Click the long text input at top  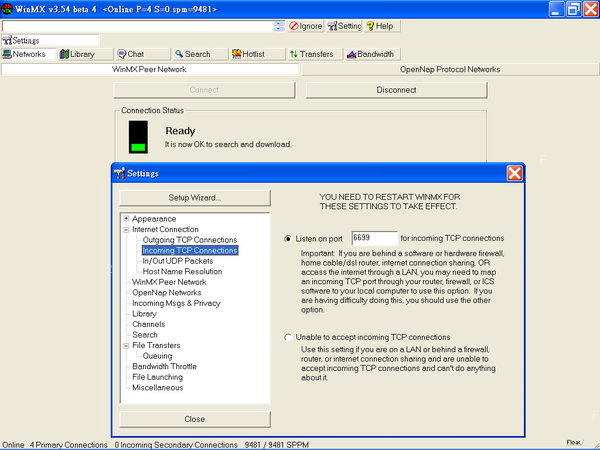coord(138,26)
